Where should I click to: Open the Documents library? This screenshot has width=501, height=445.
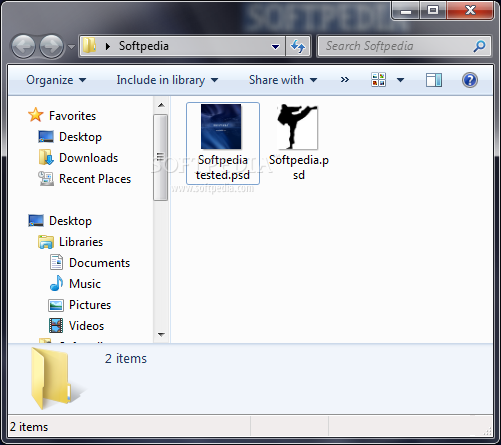coord(99,263)
